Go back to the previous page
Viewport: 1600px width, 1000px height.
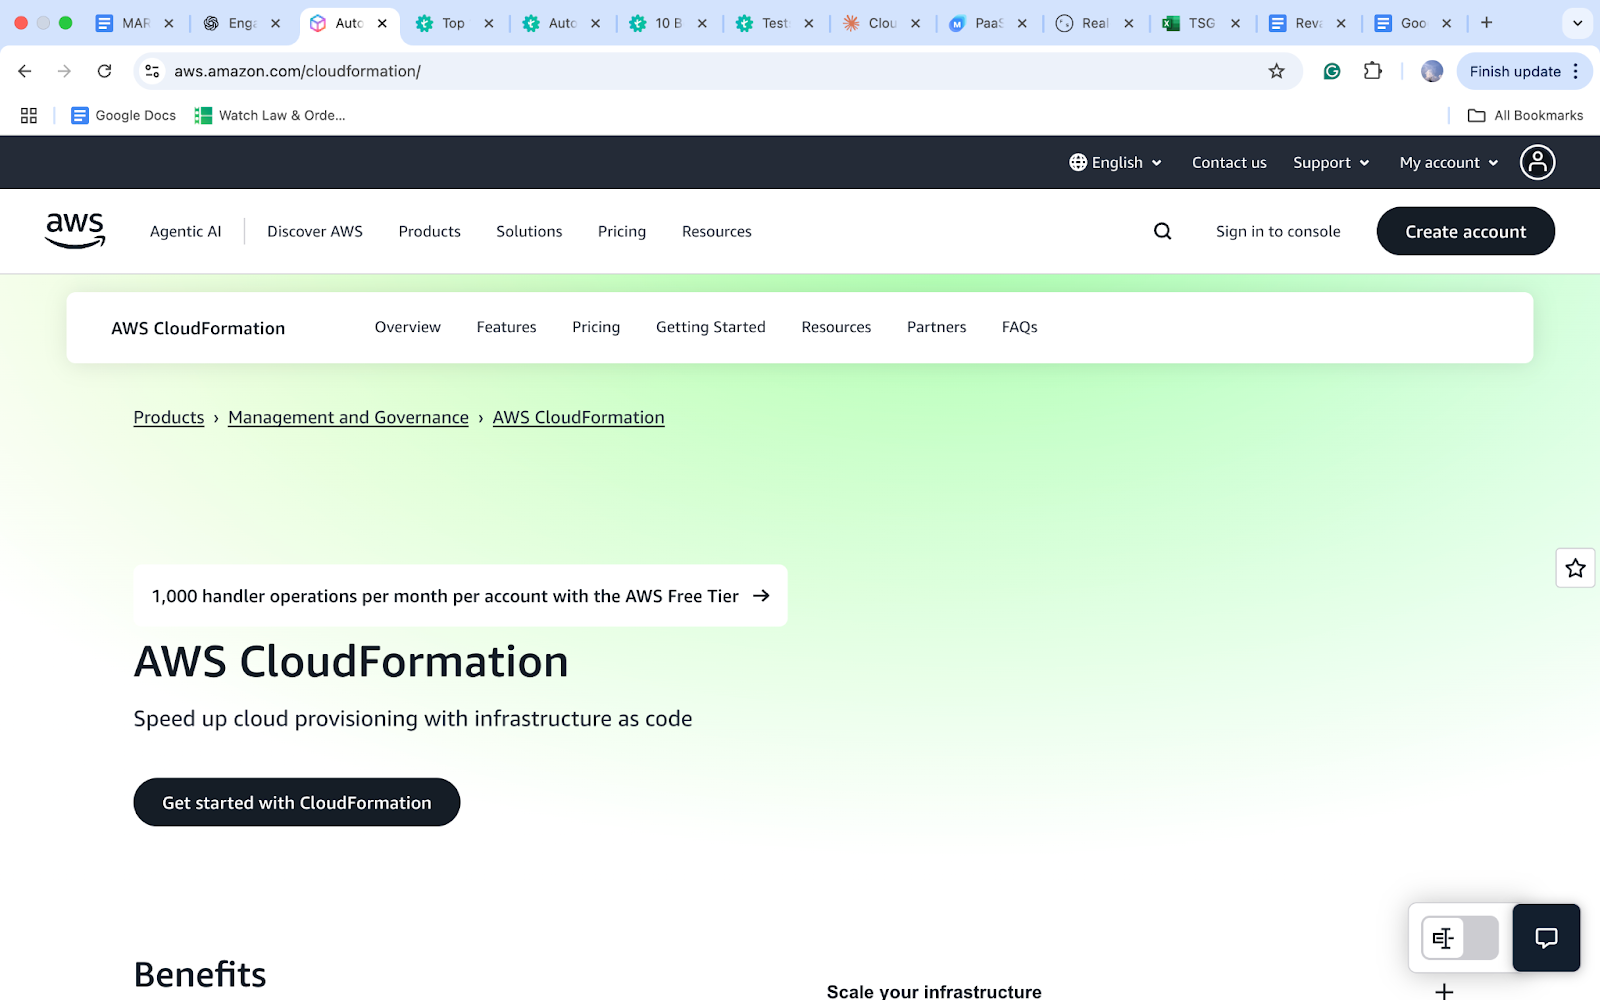25,71
